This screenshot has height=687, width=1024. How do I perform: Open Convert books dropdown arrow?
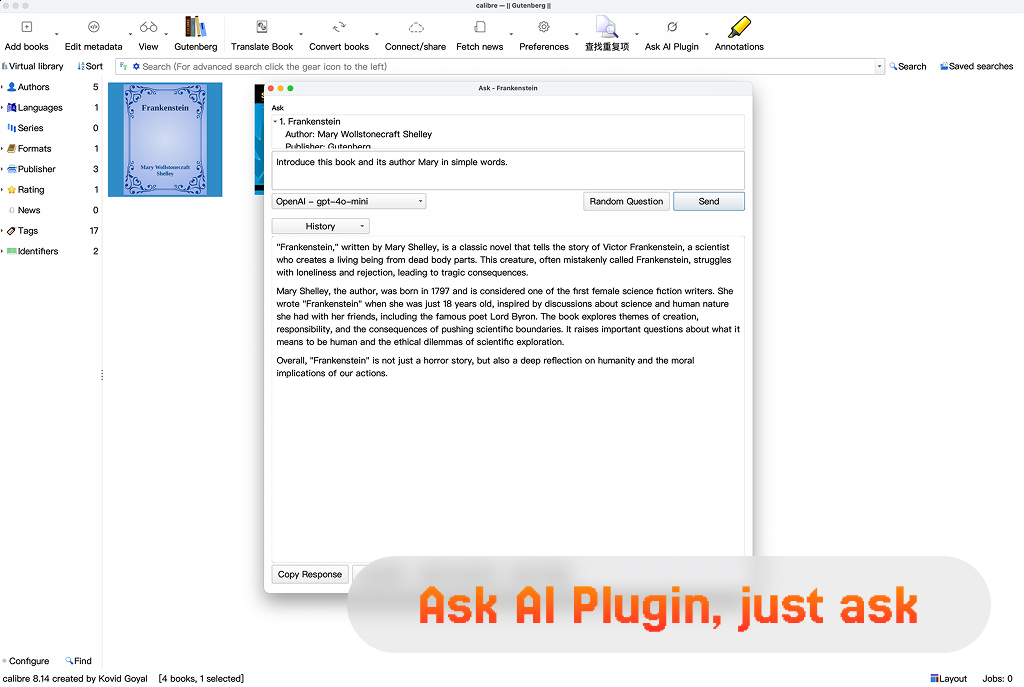[x=377, y=34]
